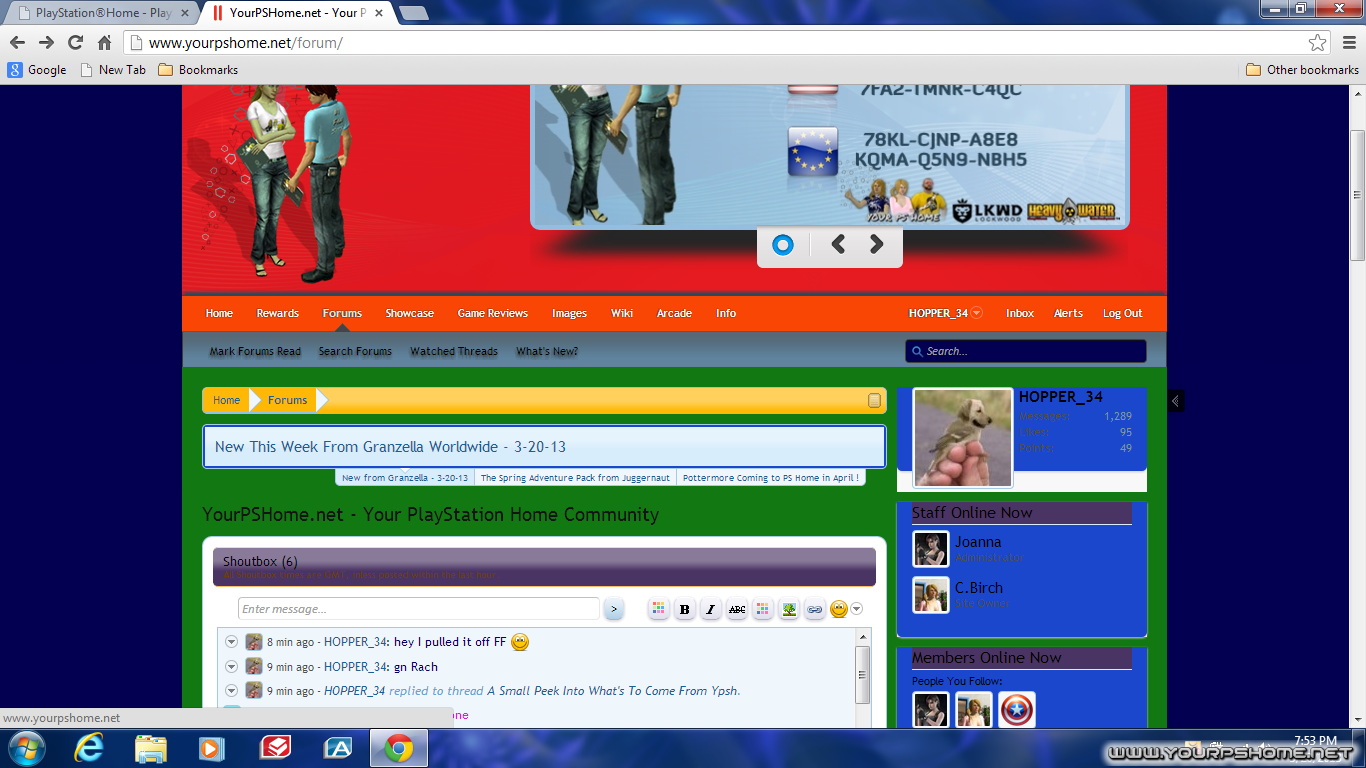The width and height of the screenshot is (1366, 768).
Task: Open the Inbox link
Action: tap(1020, 313)
